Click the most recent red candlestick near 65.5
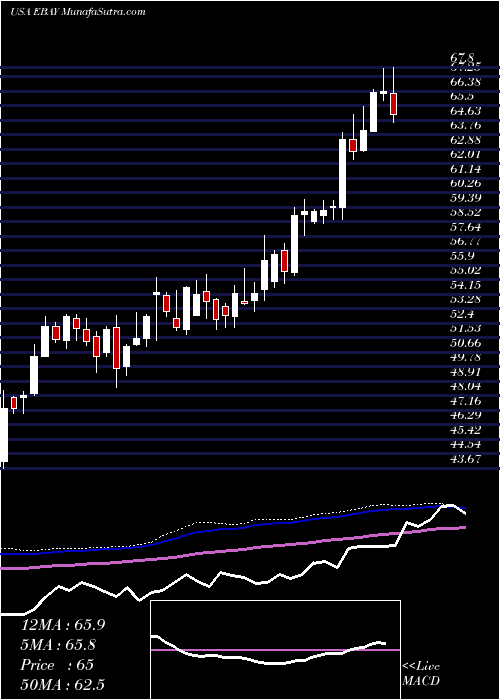Viewport: 500px width, 700px height. 393,104
